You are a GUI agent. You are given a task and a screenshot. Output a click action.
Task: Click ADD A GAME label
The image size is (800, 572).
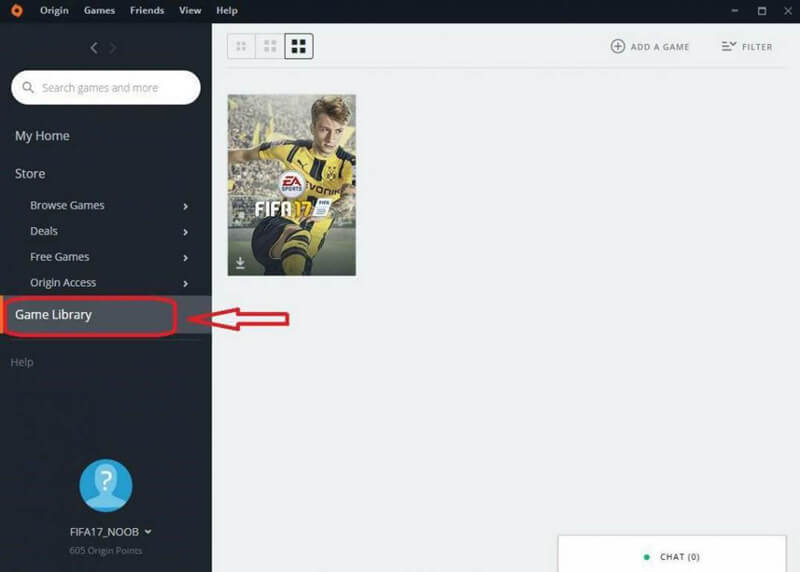pos(660,47)
